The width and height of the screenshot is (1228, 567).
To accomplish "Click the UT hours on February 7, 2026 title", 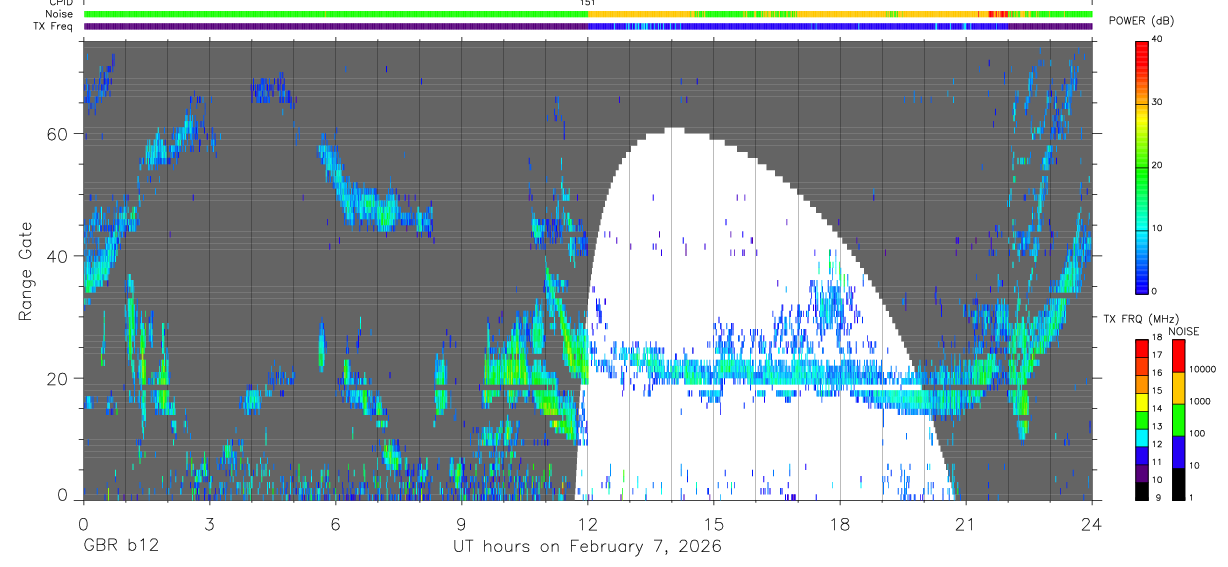I will pos(587,547).
